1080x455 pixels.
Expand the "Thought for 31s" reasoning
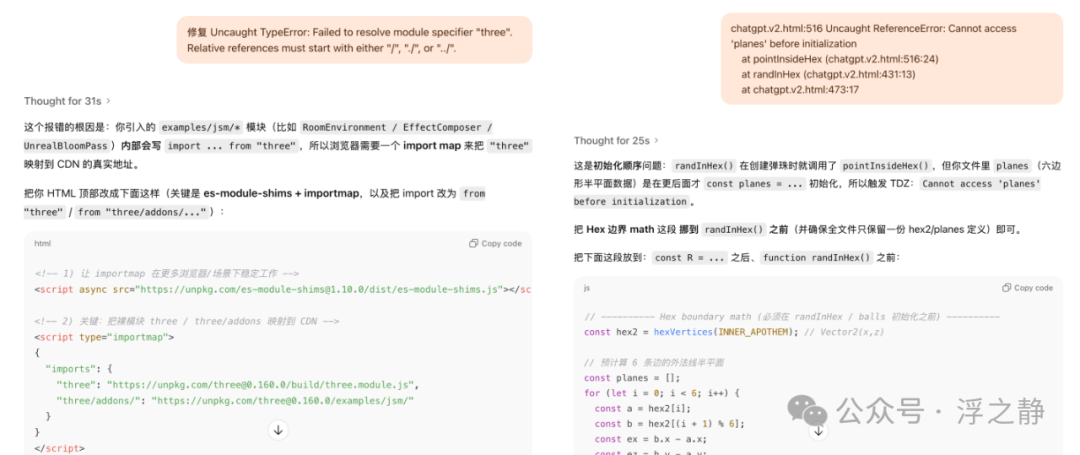point(67,100)
